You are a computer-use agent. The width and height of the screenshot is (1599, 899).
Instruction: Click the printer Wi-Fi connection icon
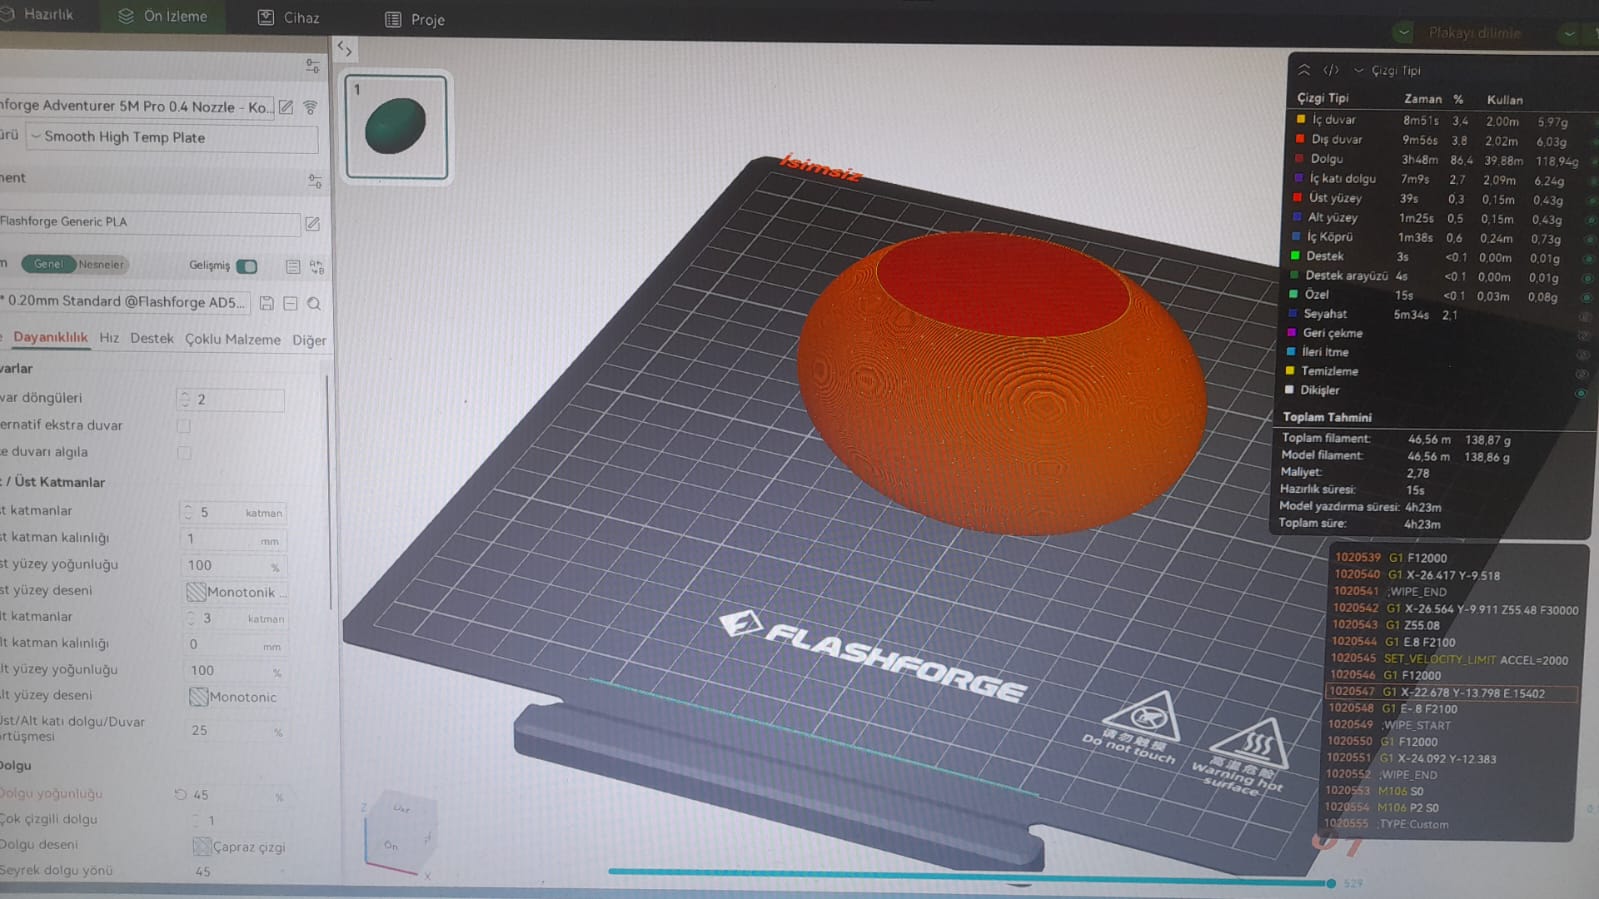(x=311, y=107)
